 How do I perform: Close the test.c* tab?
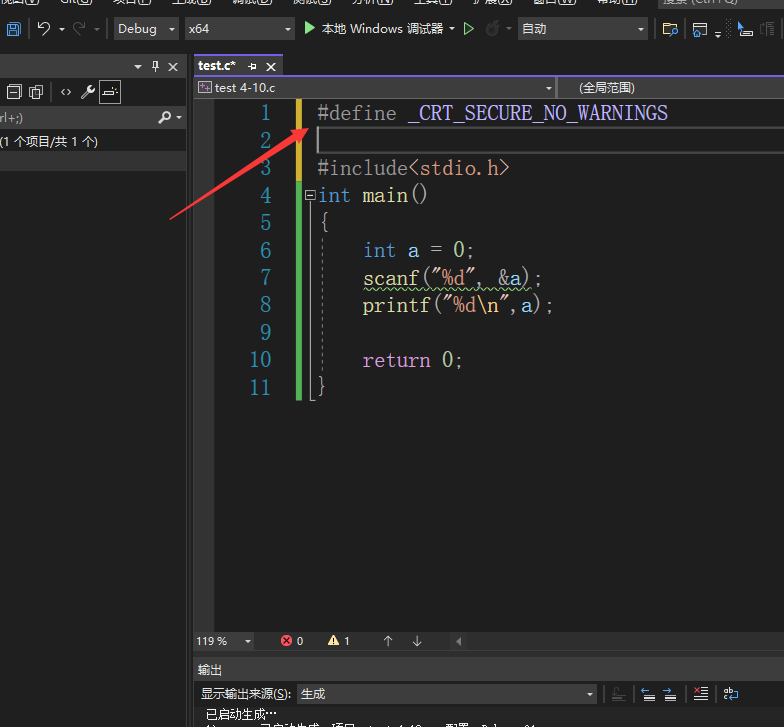pyautogui.click(x=271, y=66)
